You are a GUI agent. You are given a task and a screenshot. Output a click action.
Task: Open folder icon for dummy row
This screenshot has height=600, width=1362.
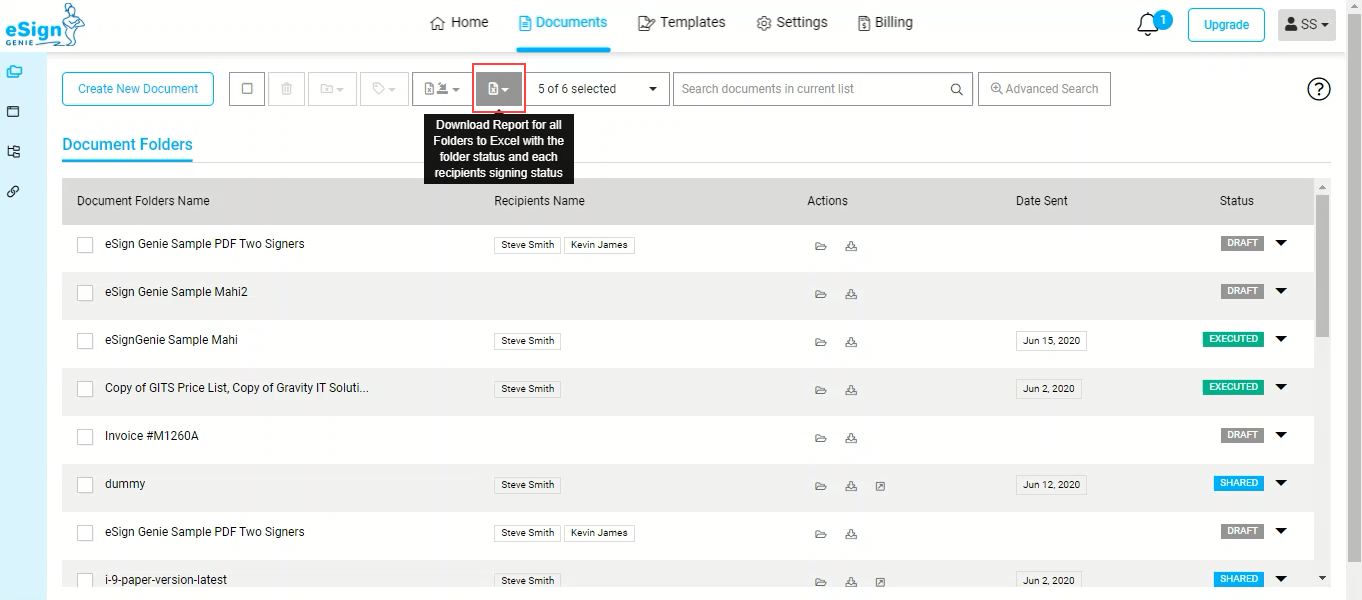point(821,486)
